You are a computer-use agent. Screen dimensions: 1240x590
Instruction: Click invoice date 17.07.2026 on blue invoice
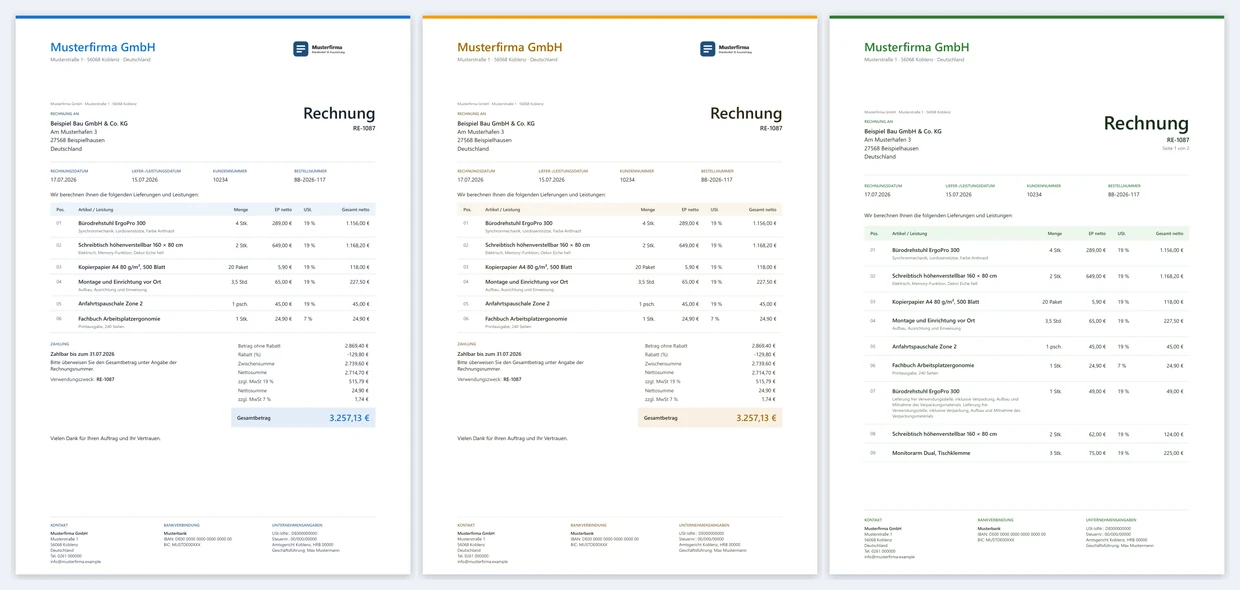65,180
